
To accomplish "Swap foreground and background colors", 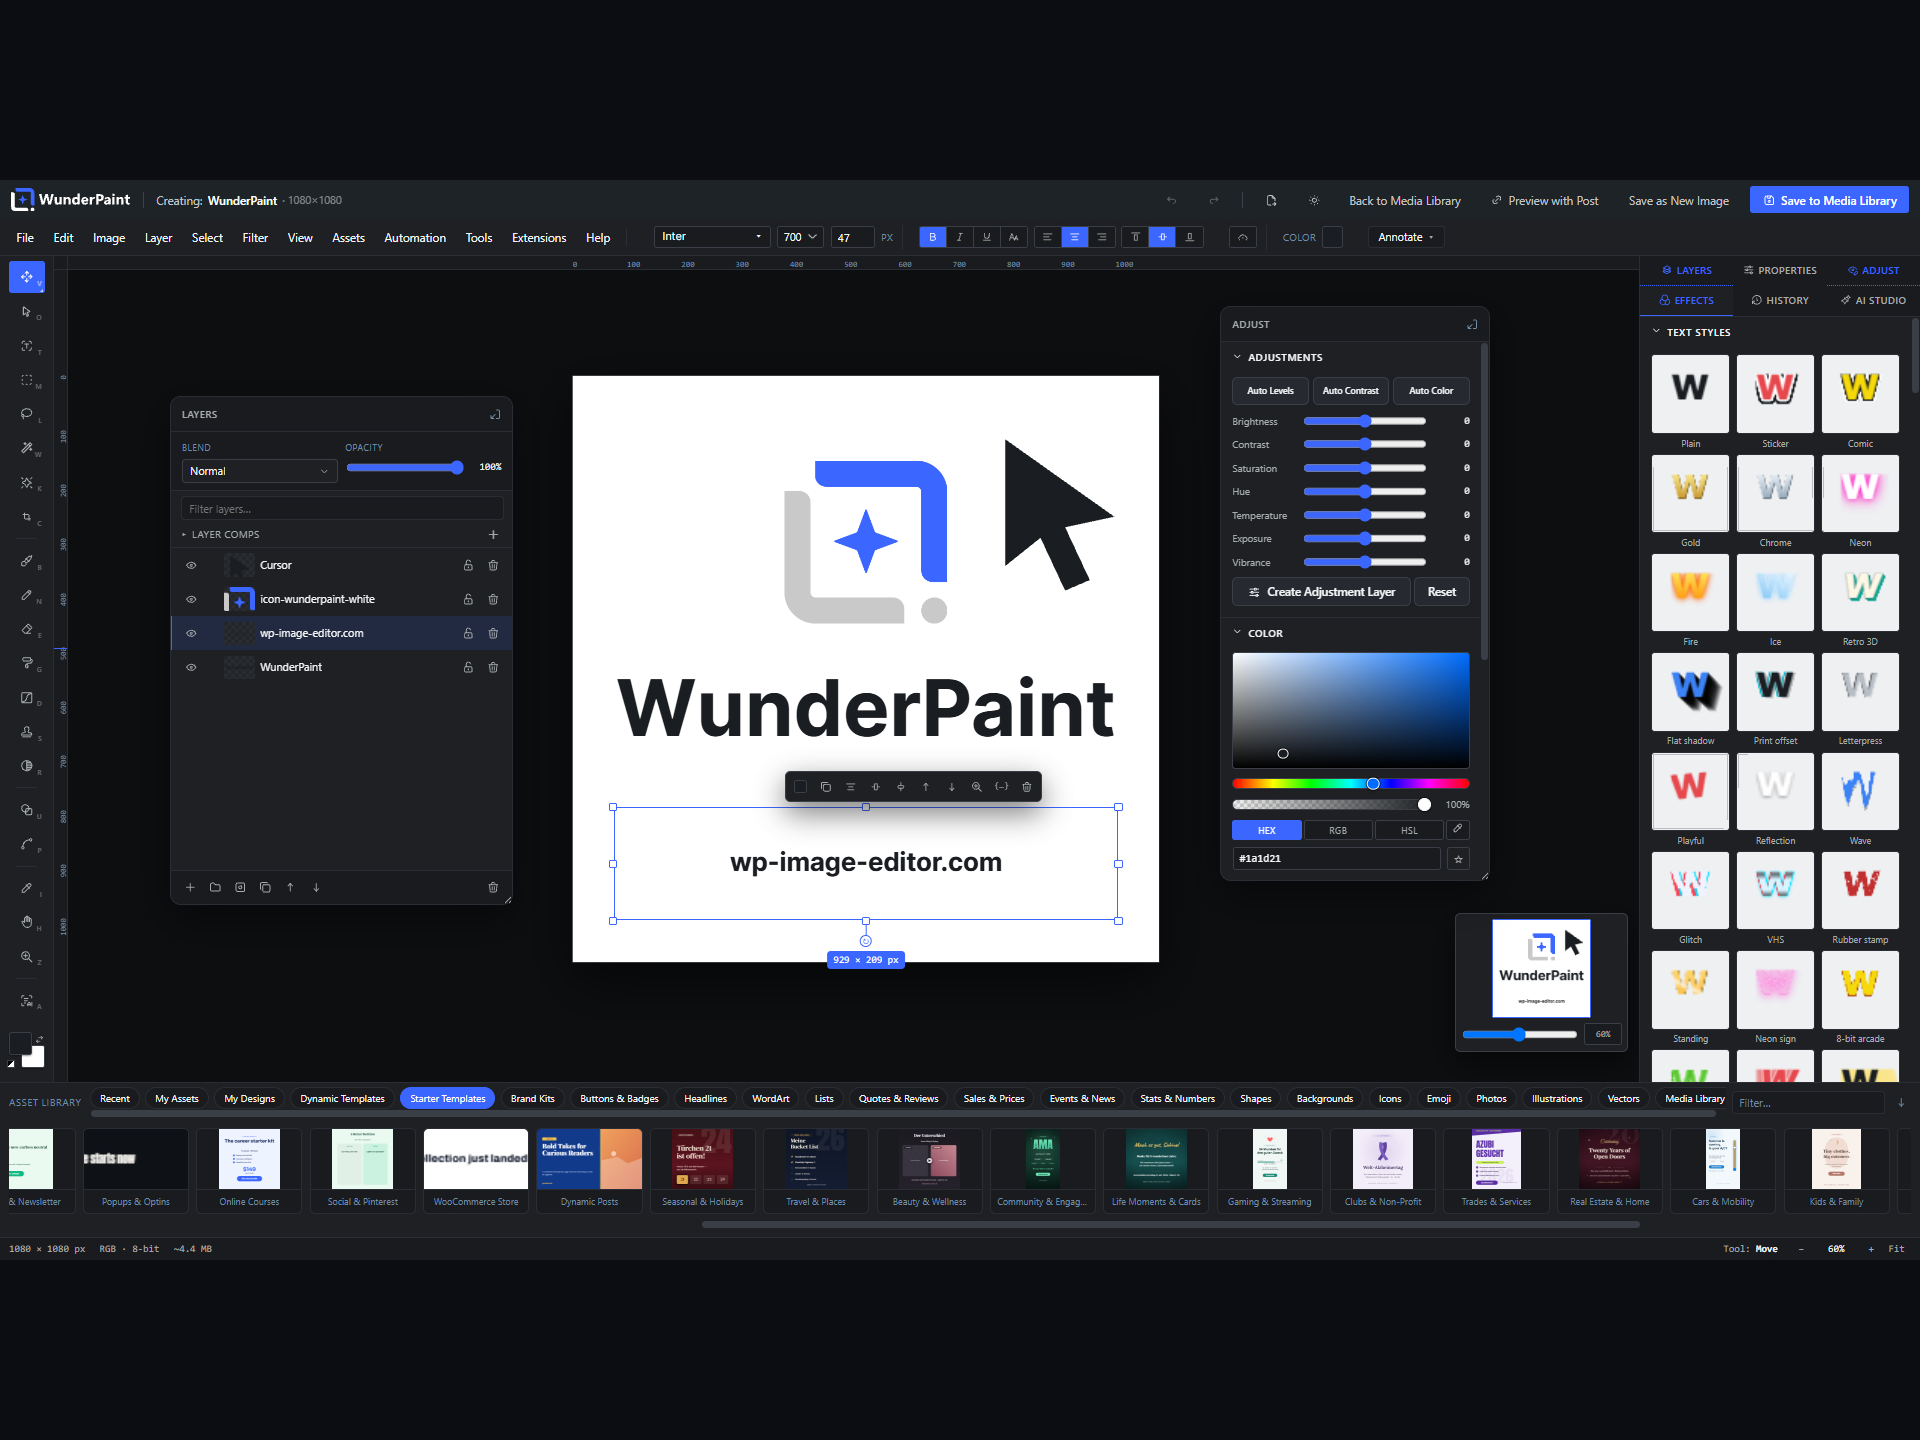I will (x=39, y=1040).
